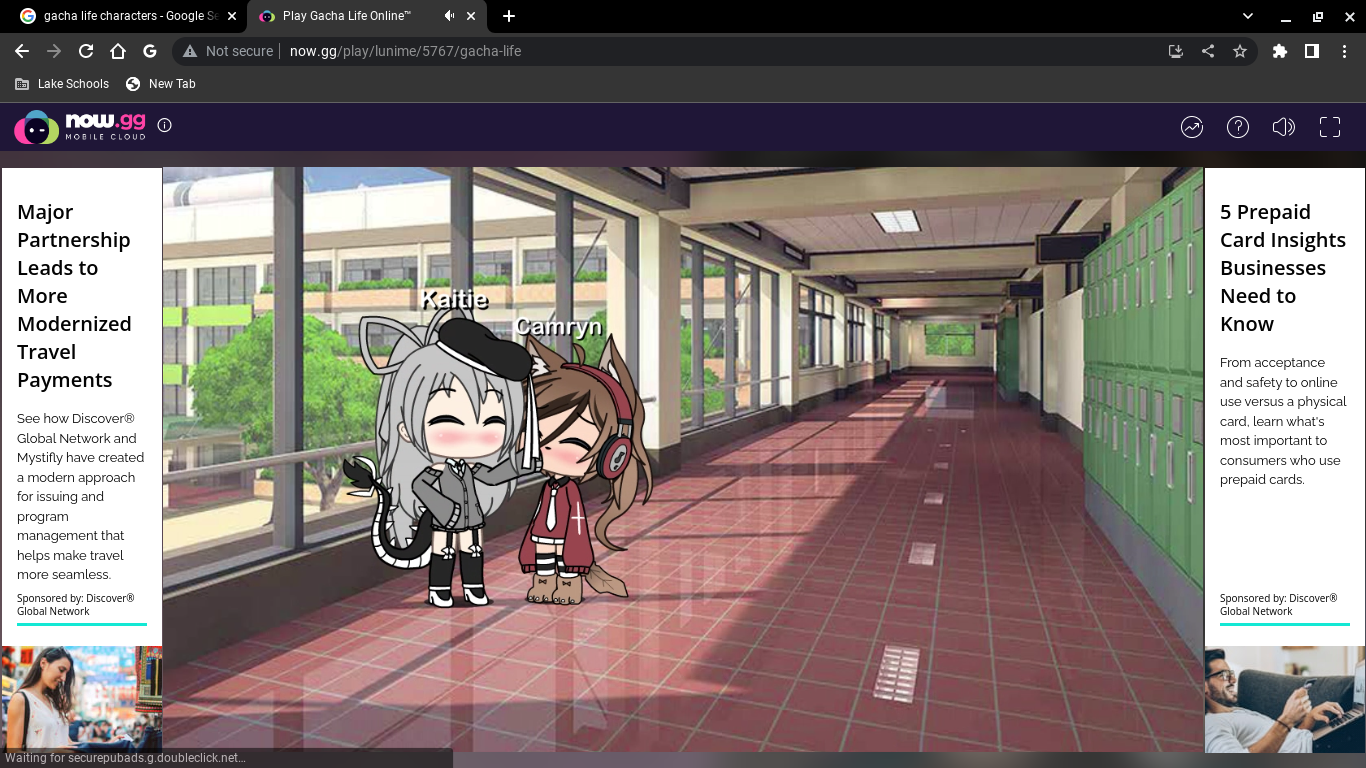Open the browser home page
Image resolution: width=1366 pixels, height=768 pixels.
pyautogui.click(x=118, y=51)
